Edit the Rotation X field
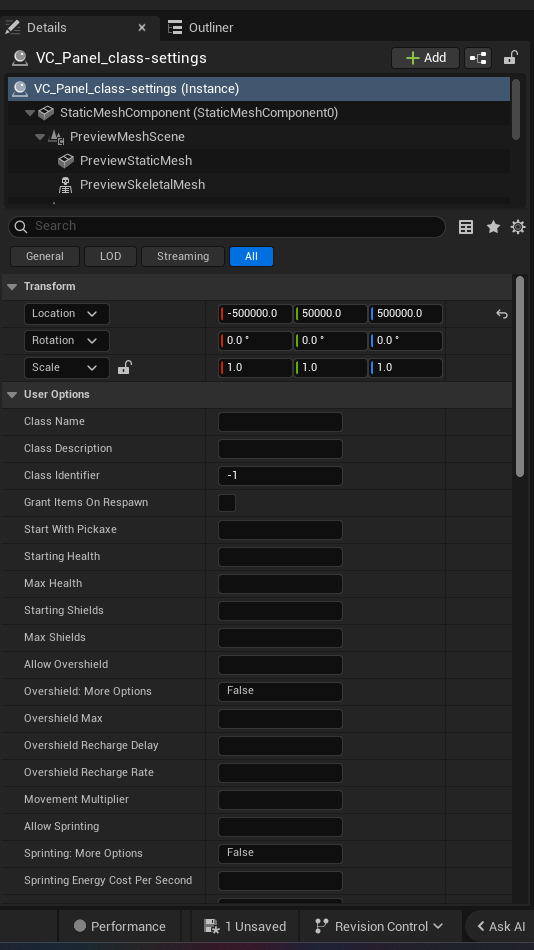 point(255,340)
